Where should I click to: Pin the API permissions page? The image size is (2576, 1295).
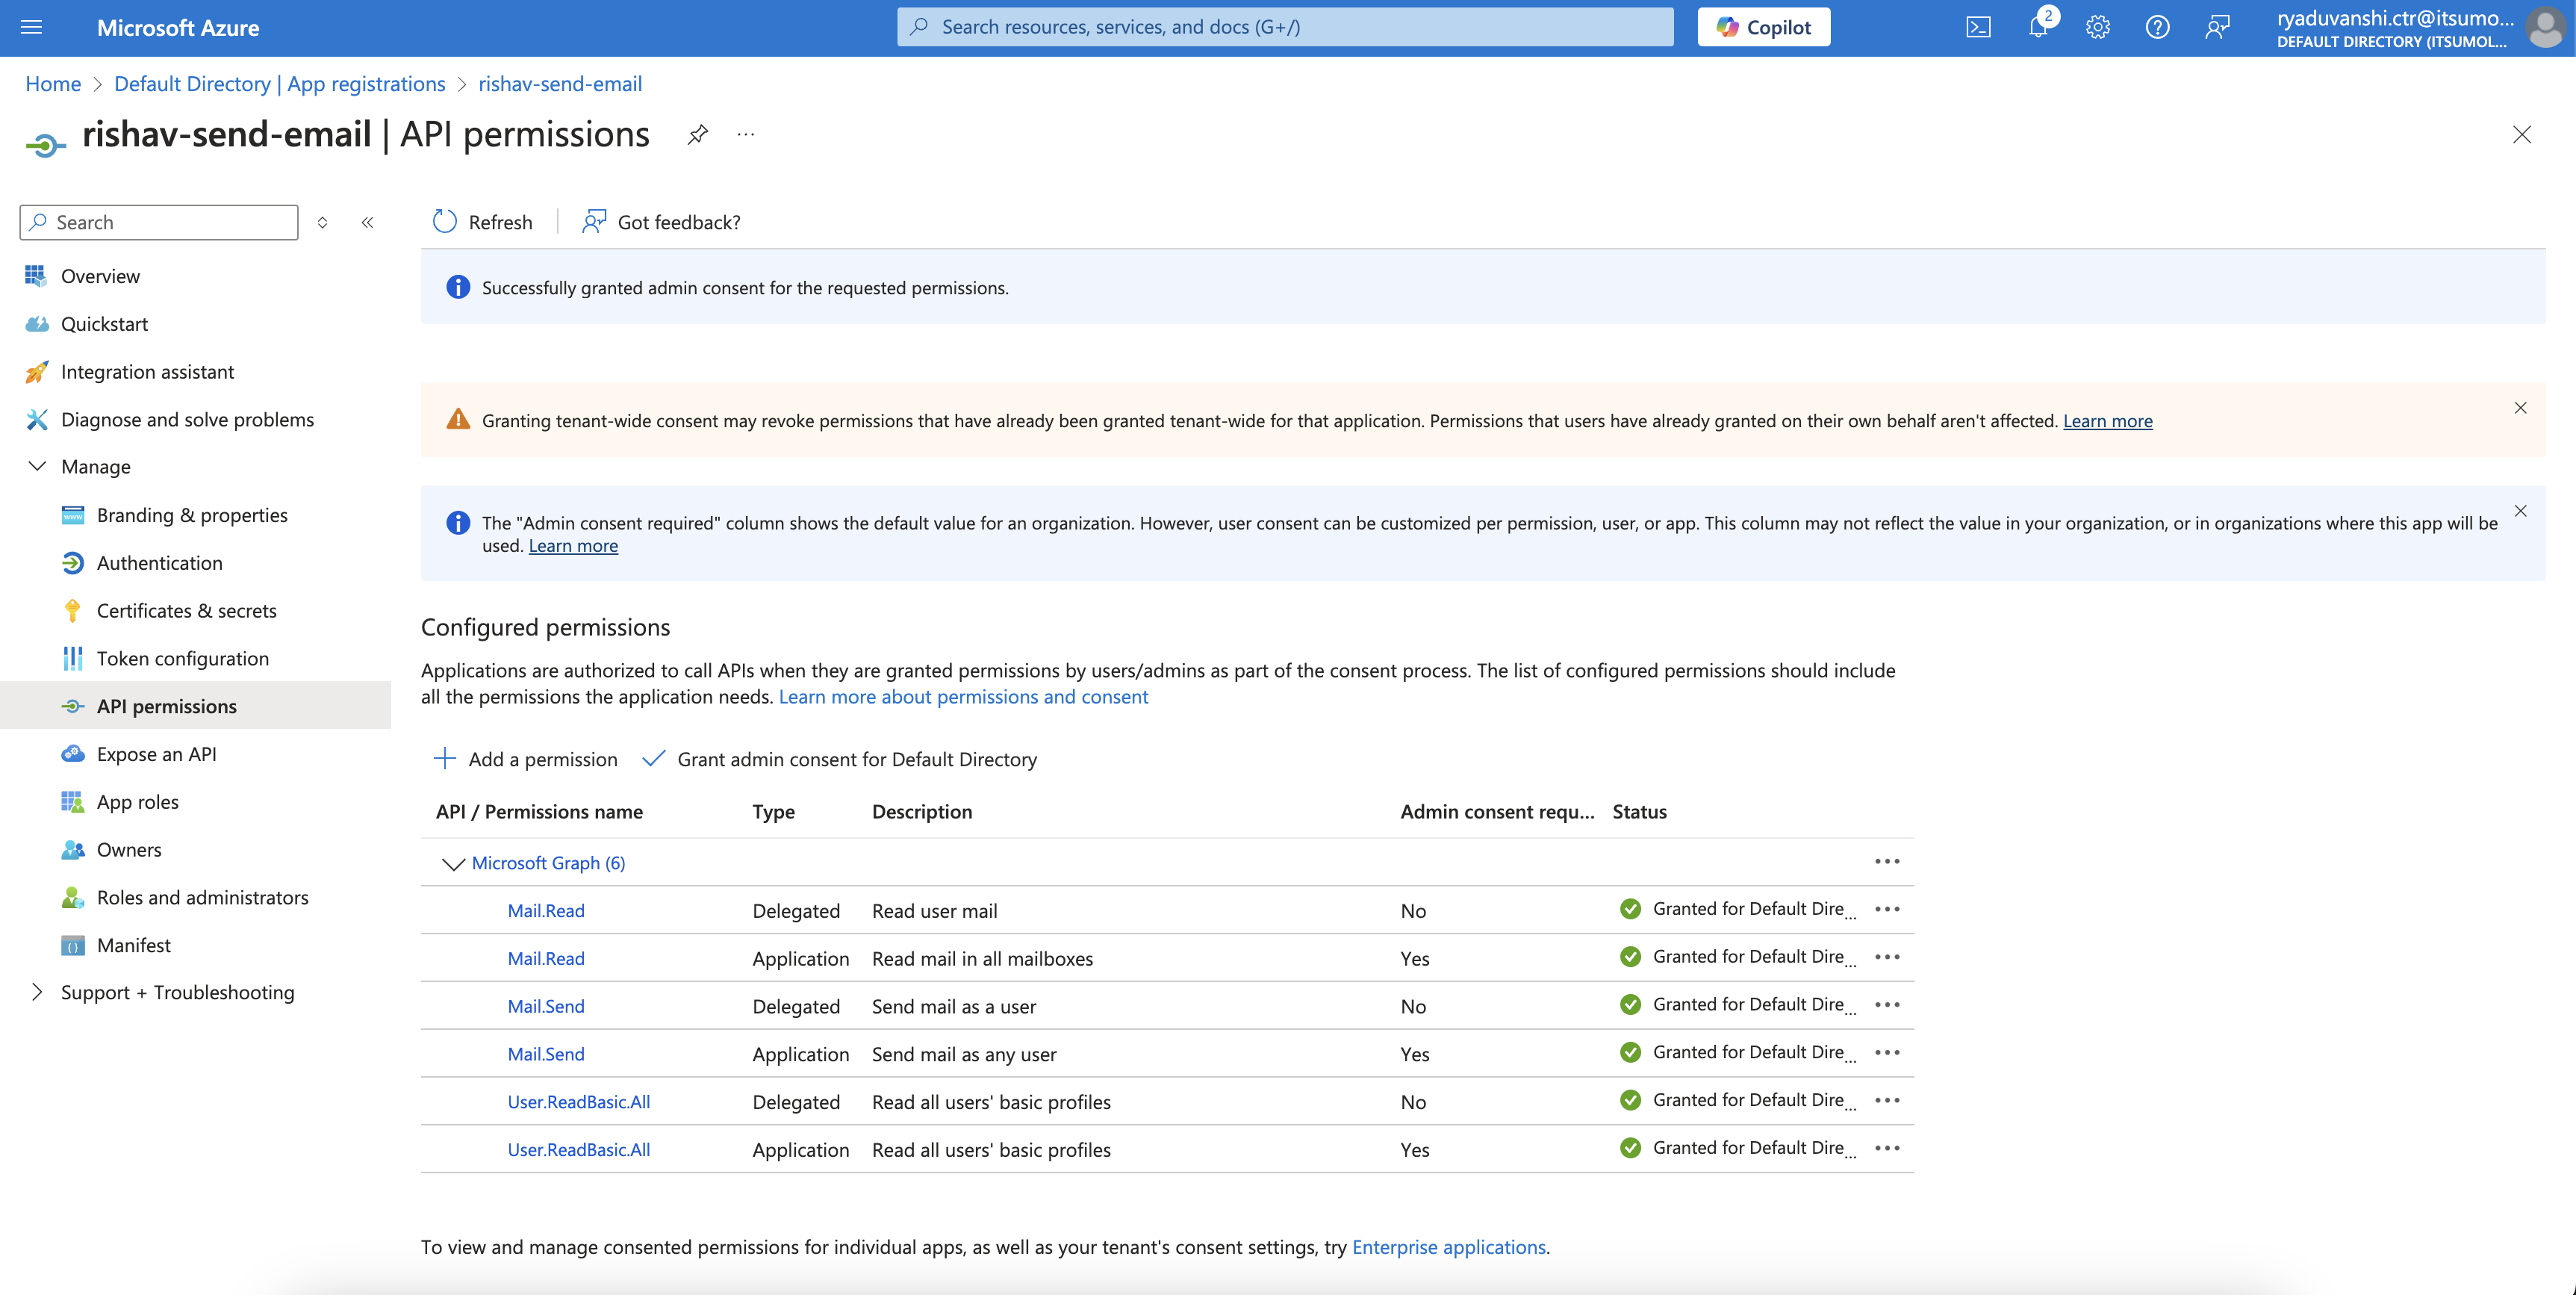[x=698, y=134]
